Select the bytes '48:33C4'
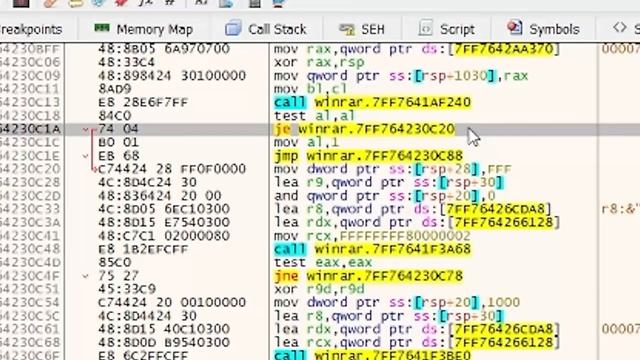 [127, 62]
